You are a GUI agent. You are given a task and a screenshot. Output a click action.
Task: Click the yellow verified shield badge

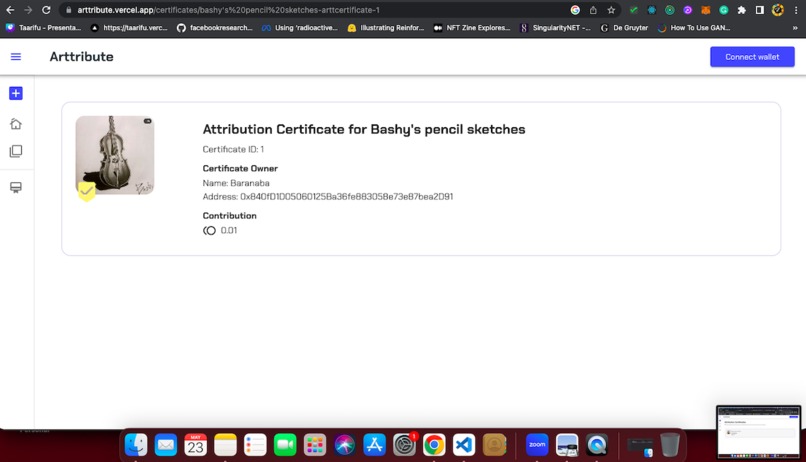click(x=87, y=191)
